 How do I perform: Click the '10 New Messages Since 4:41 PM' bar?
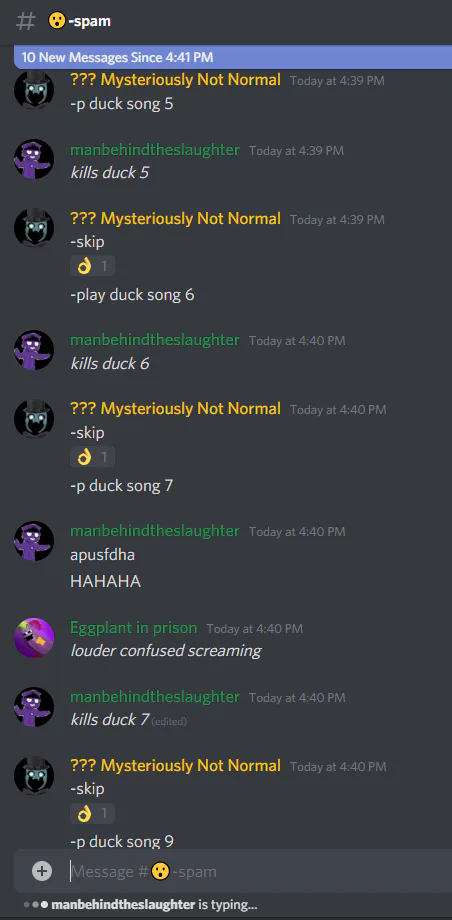(233, 58)
